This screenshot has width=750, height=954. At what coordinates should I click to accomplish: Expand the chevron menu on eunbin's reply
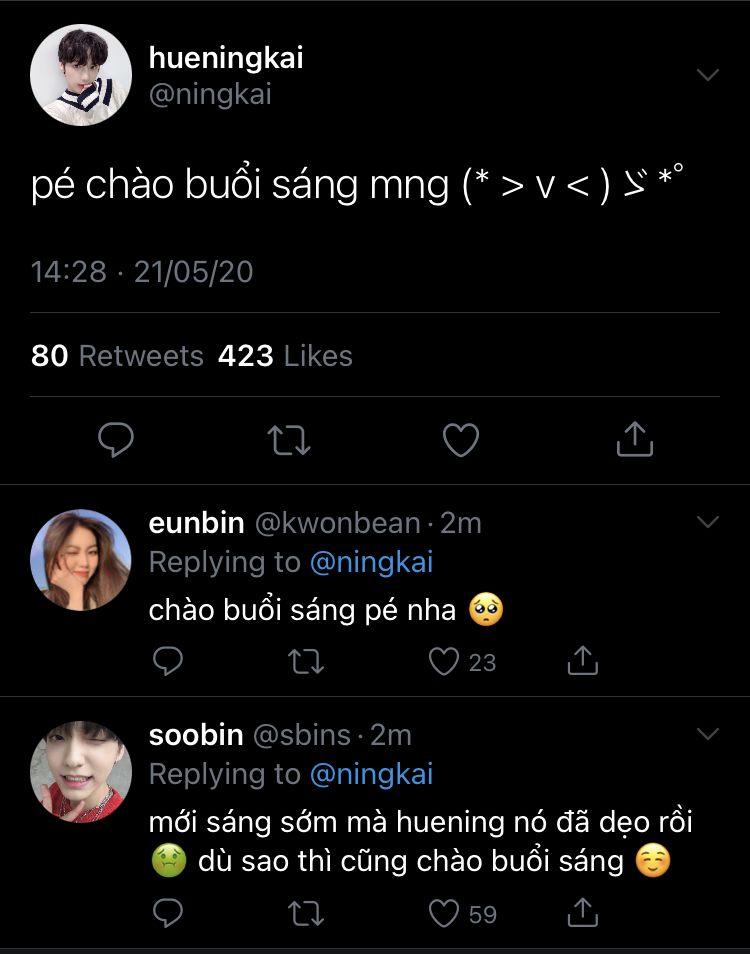click(x=708, y=522)
